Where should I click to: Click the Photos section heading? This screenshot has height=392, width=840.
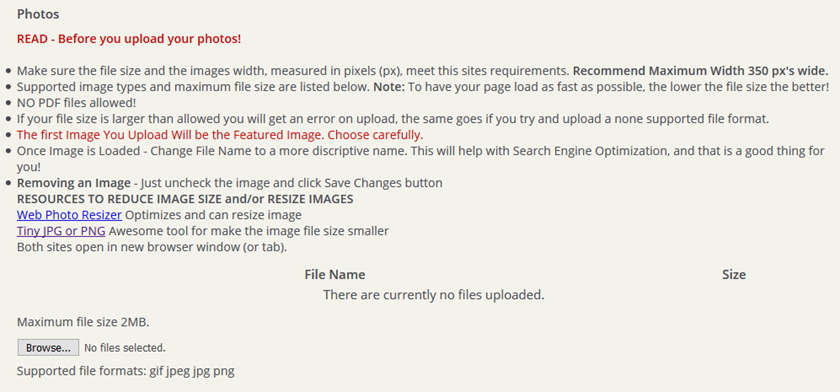pyautogui.click(x=38, y=14)
